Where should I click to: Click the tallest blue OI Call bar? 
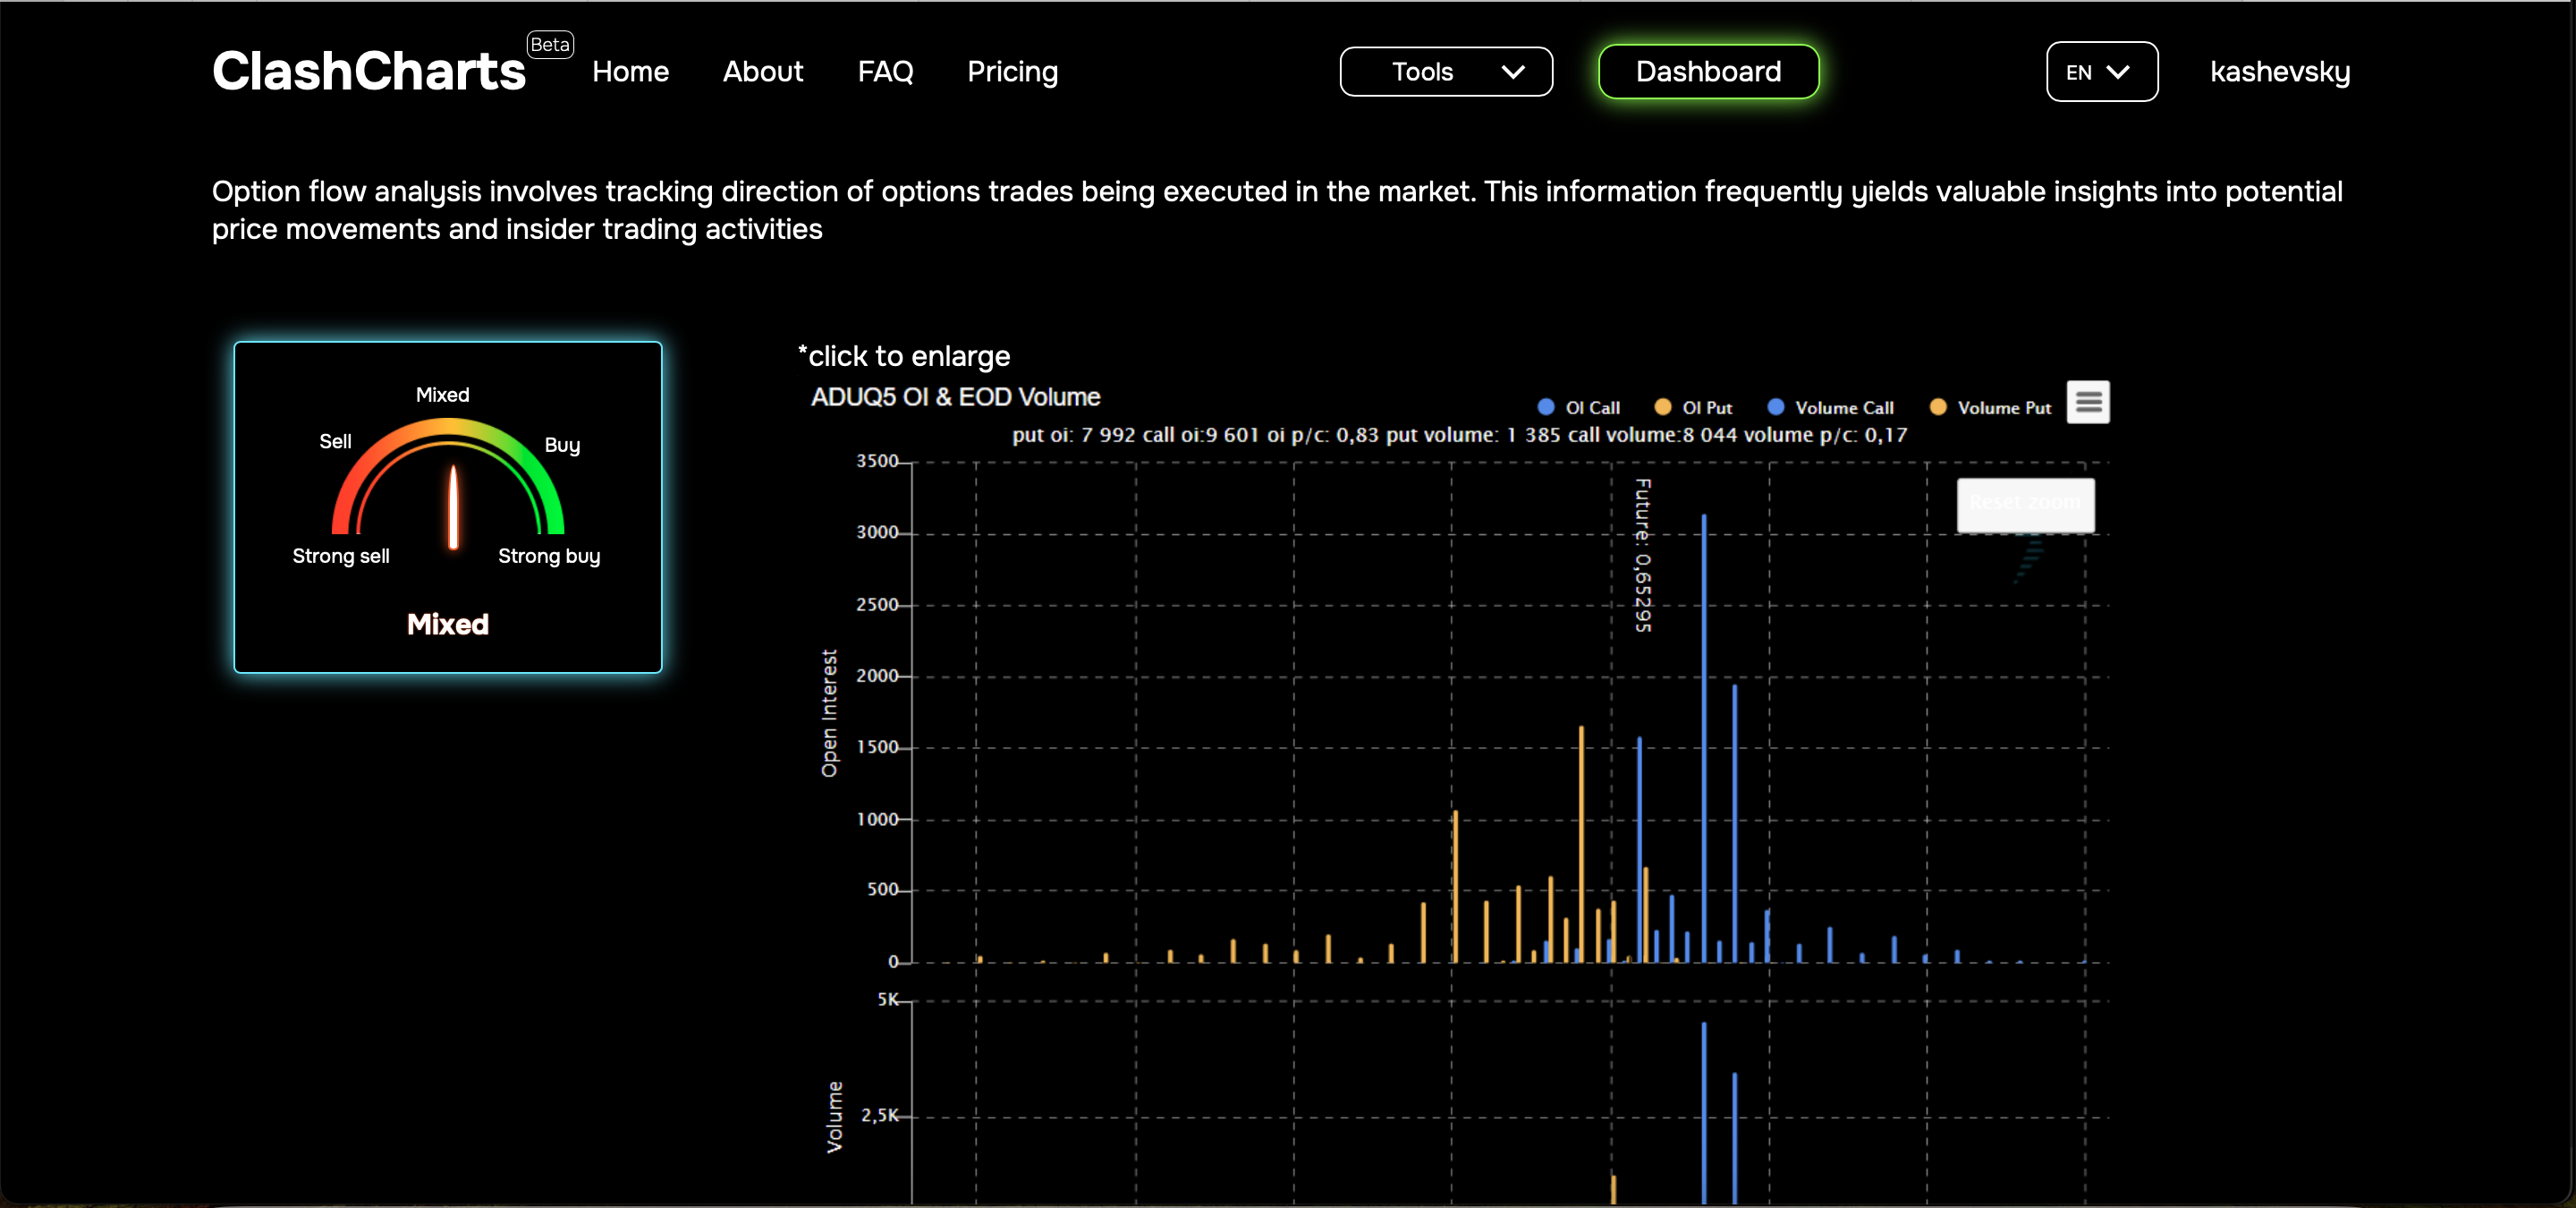[1704, 738]
